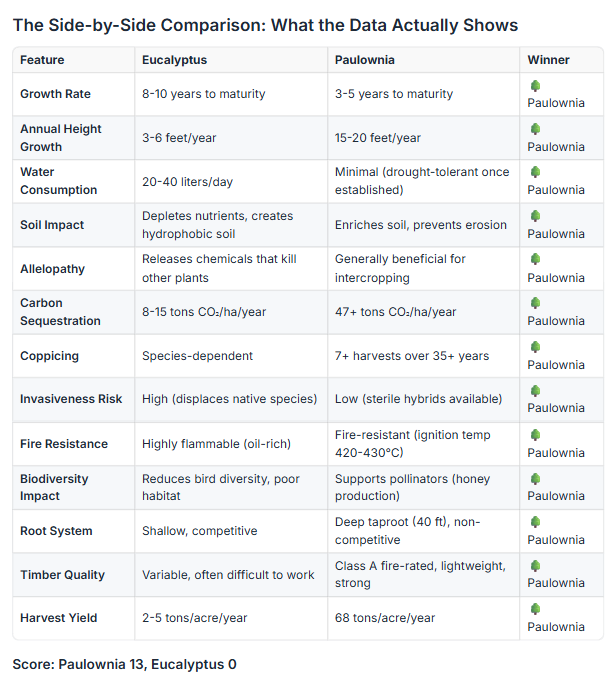Click the Feature column header
The height and width of the screenshot is (689, 616).
point(42,60)
